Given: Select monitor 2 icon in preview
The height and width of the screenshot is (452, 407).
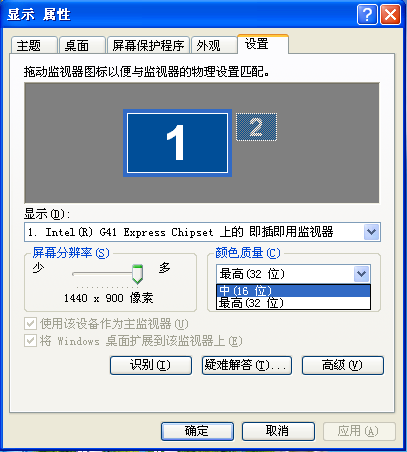Looking at the screenshot, I should click(256, 127).
